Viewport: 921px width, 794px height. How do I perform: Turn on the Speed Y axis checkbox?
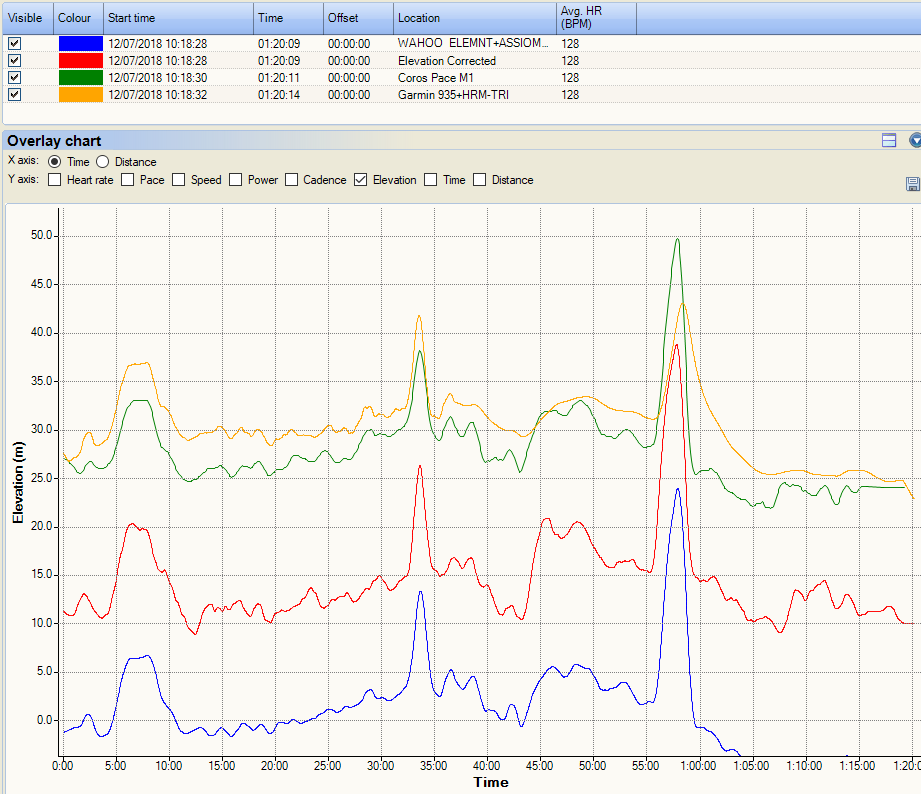(x=178, y=180)
